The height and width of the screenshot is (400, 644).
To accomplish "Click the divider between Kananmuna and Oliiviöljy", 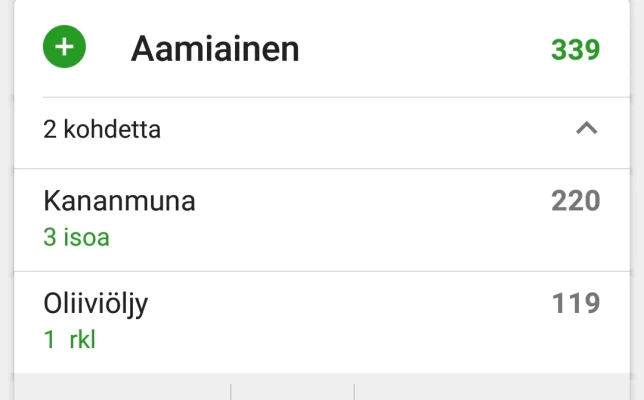I will click(322, 271).
